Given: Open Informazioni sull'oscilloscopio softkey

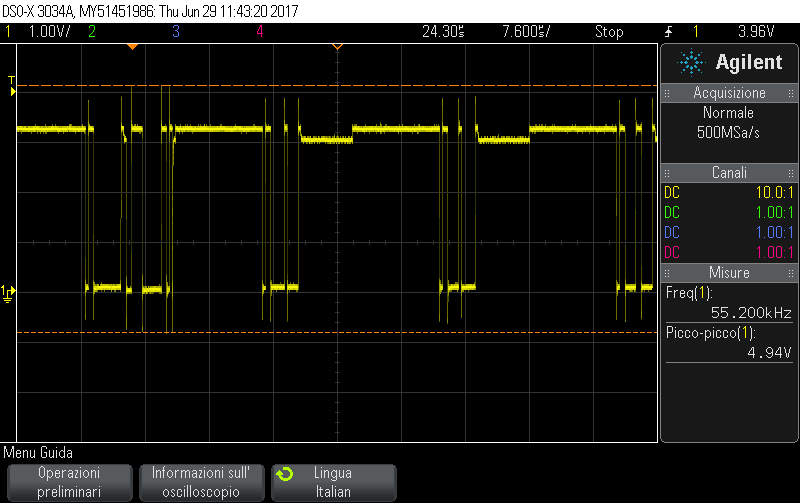Looking at the screenshot, I should pos(202,483).
